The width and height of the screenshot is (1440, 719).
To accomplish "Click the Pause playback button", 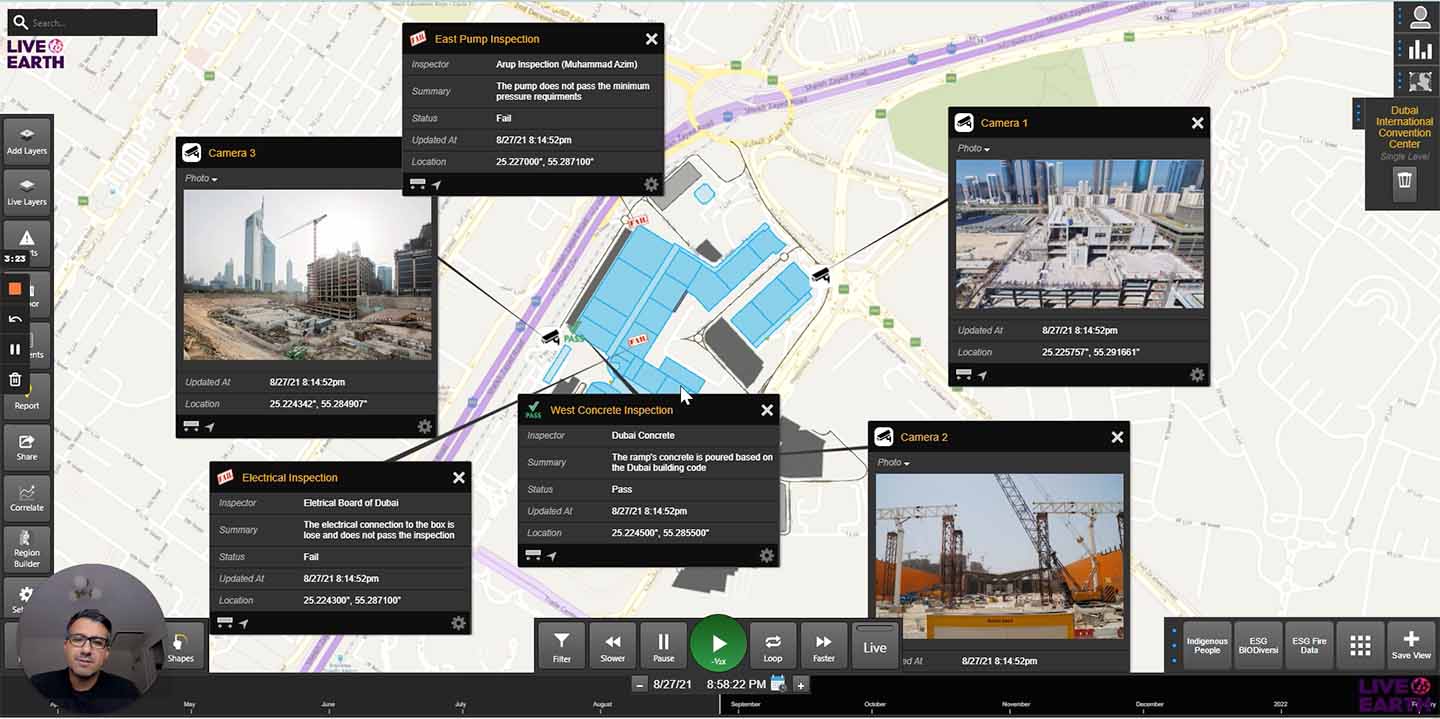I will (663, 646).
